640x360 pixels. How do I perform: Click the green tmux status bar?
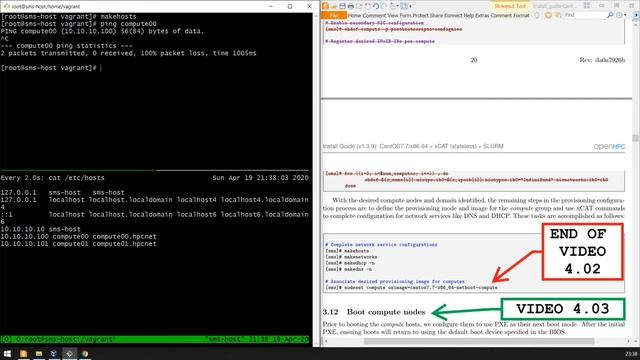point(155,339)
